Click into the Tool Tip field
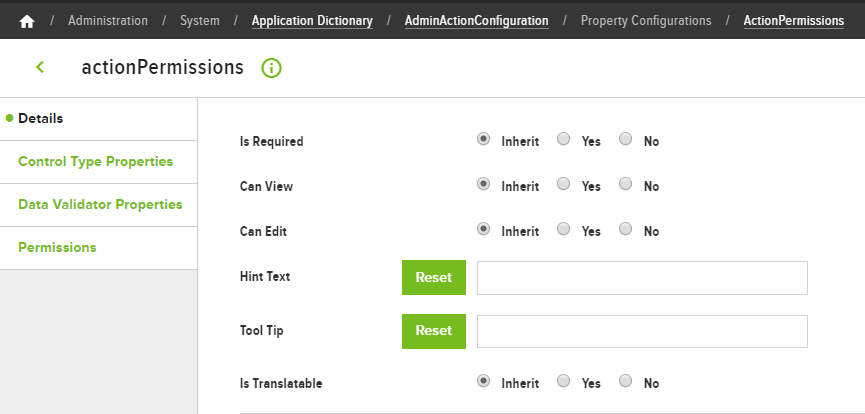The width and height of the screenshot is (865, 414). 642,332
